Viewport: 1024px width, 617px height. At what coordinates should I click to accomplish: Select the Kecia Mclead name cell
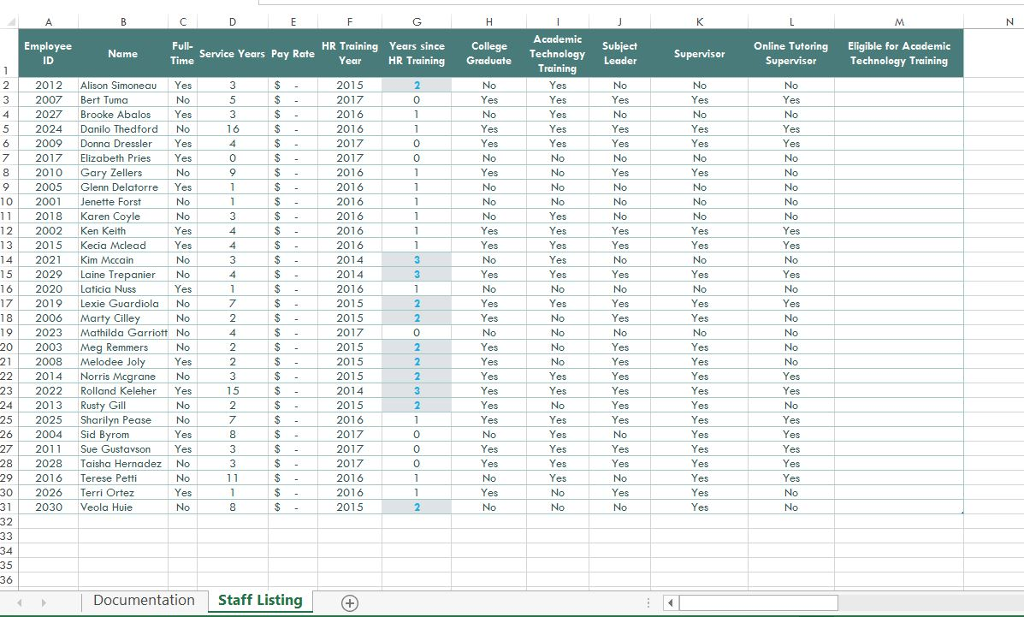pos(123,245)
